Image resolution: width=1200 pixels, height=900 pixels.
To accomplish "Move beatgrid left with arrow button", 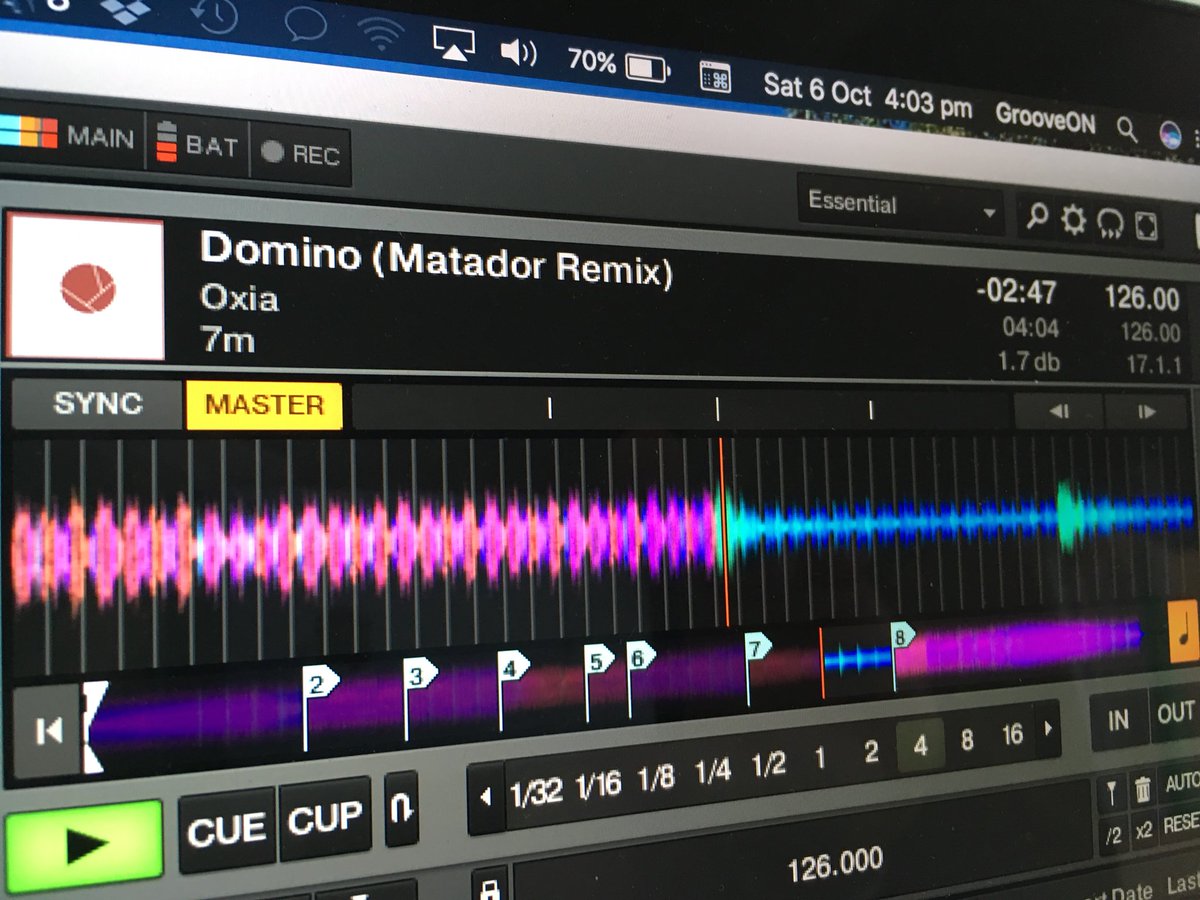I will pos(1059,411).
